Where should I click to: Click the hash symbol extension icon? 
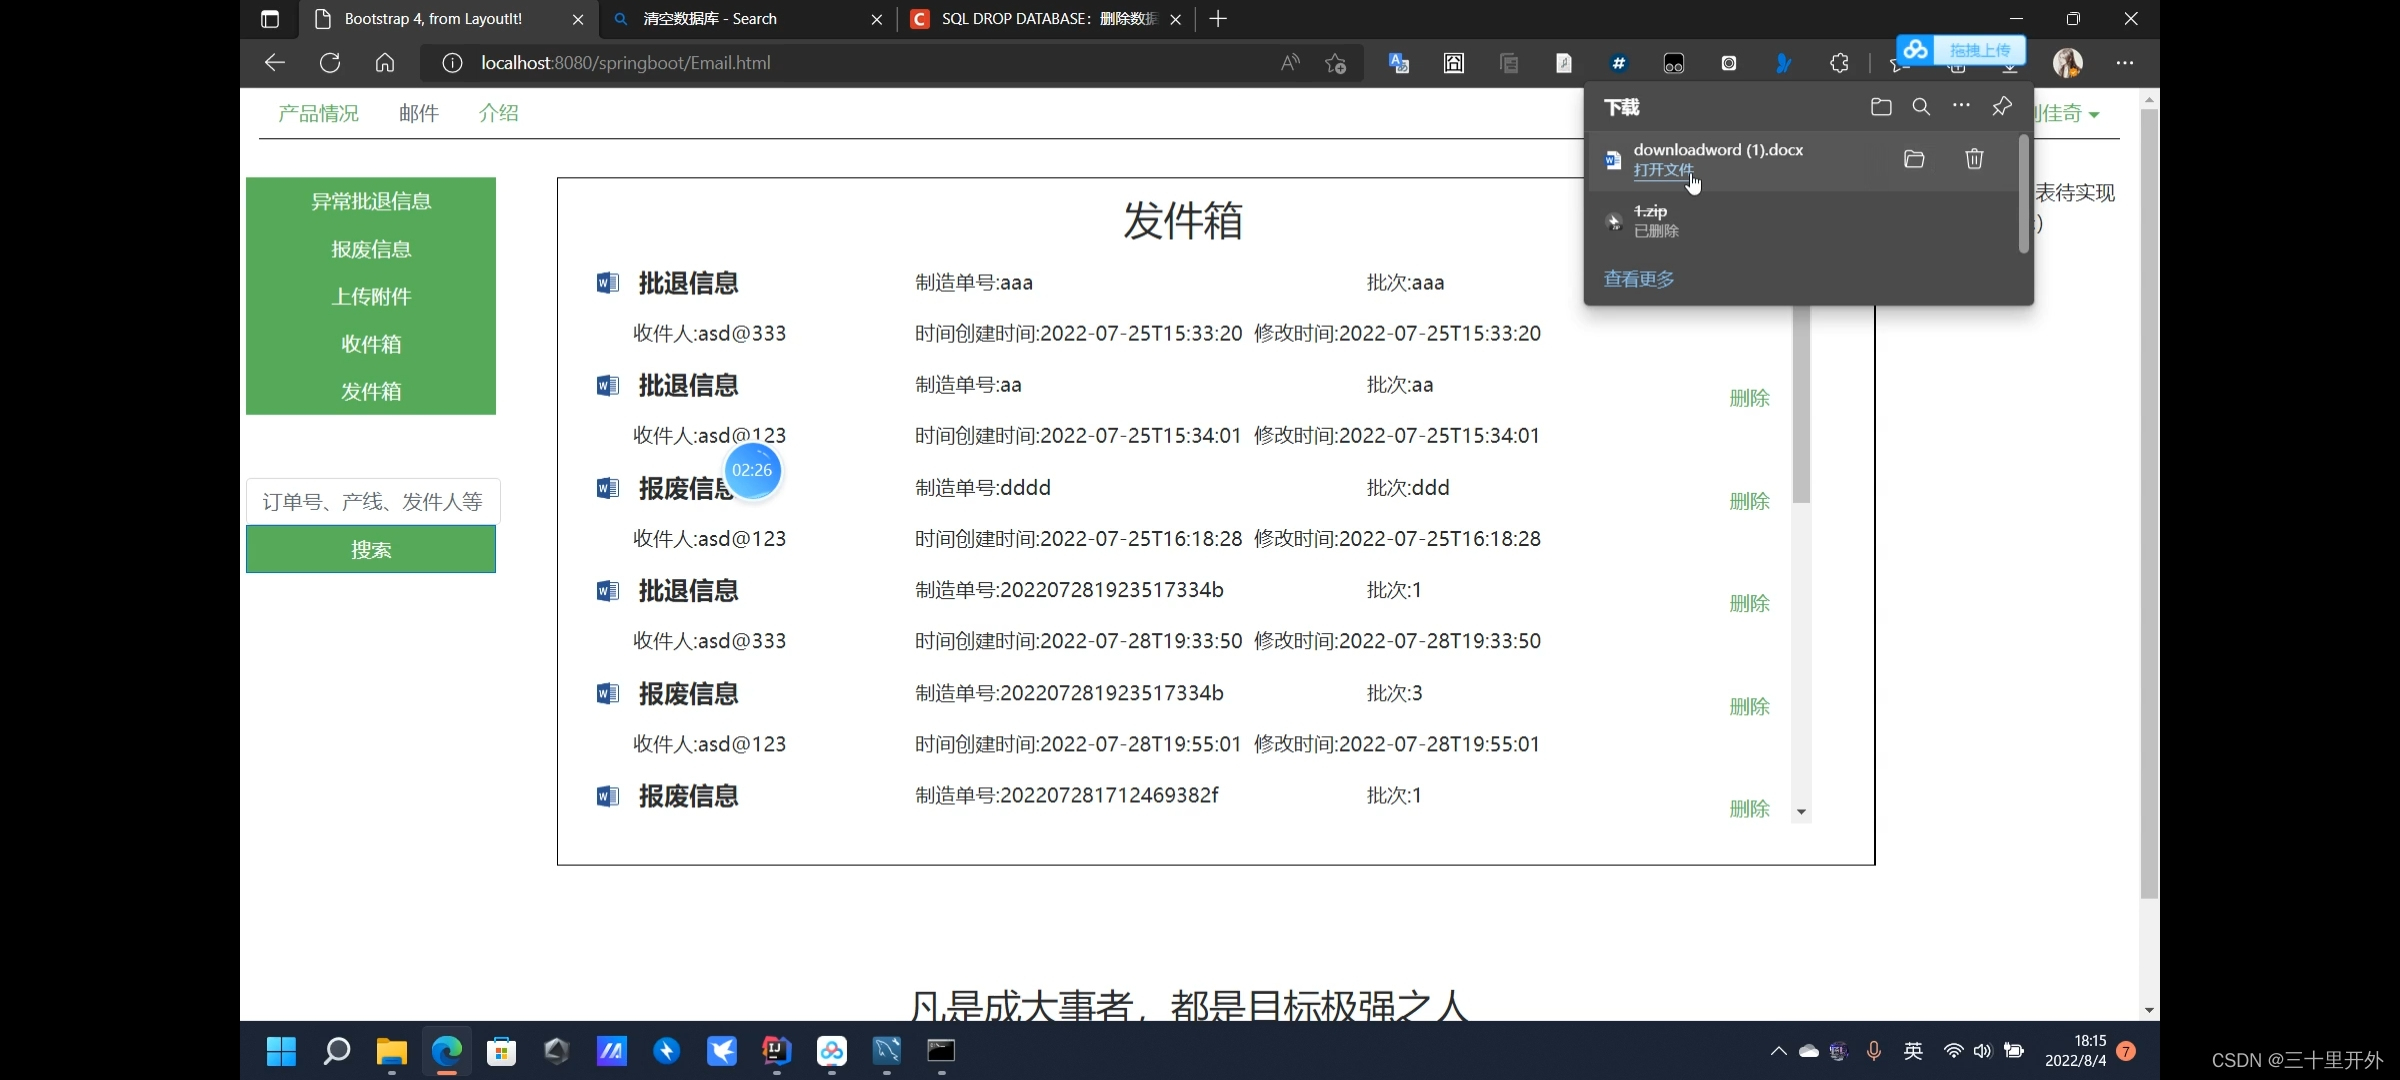[1619, 63]
